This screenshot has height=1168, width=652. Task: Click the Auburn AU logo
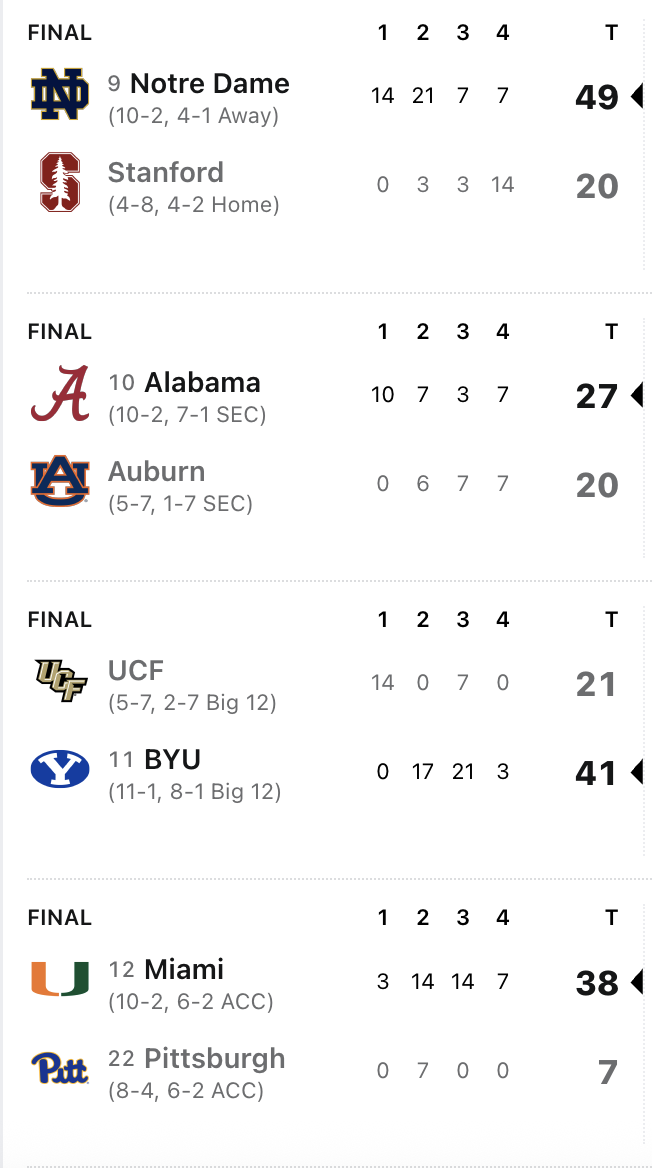tap(60, 482)
